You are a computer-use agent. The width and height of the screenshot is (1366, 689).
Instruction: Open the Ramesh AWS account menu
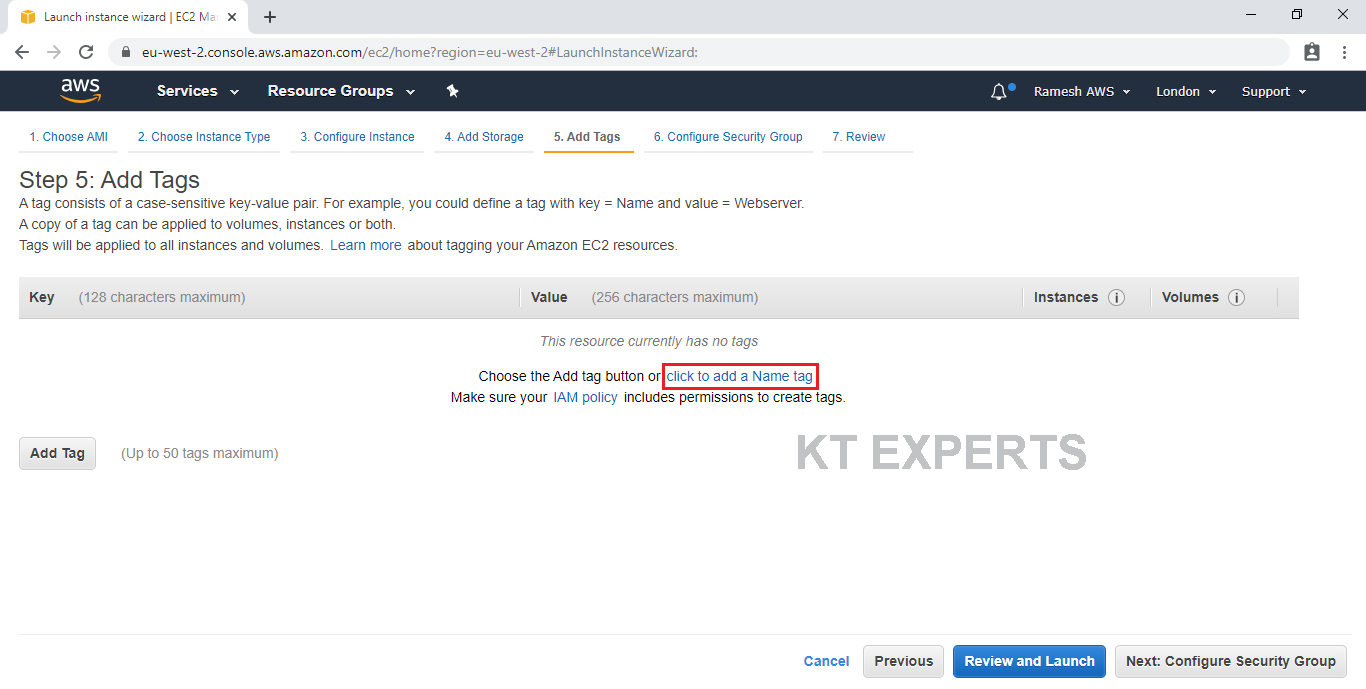click(1082, 91)
